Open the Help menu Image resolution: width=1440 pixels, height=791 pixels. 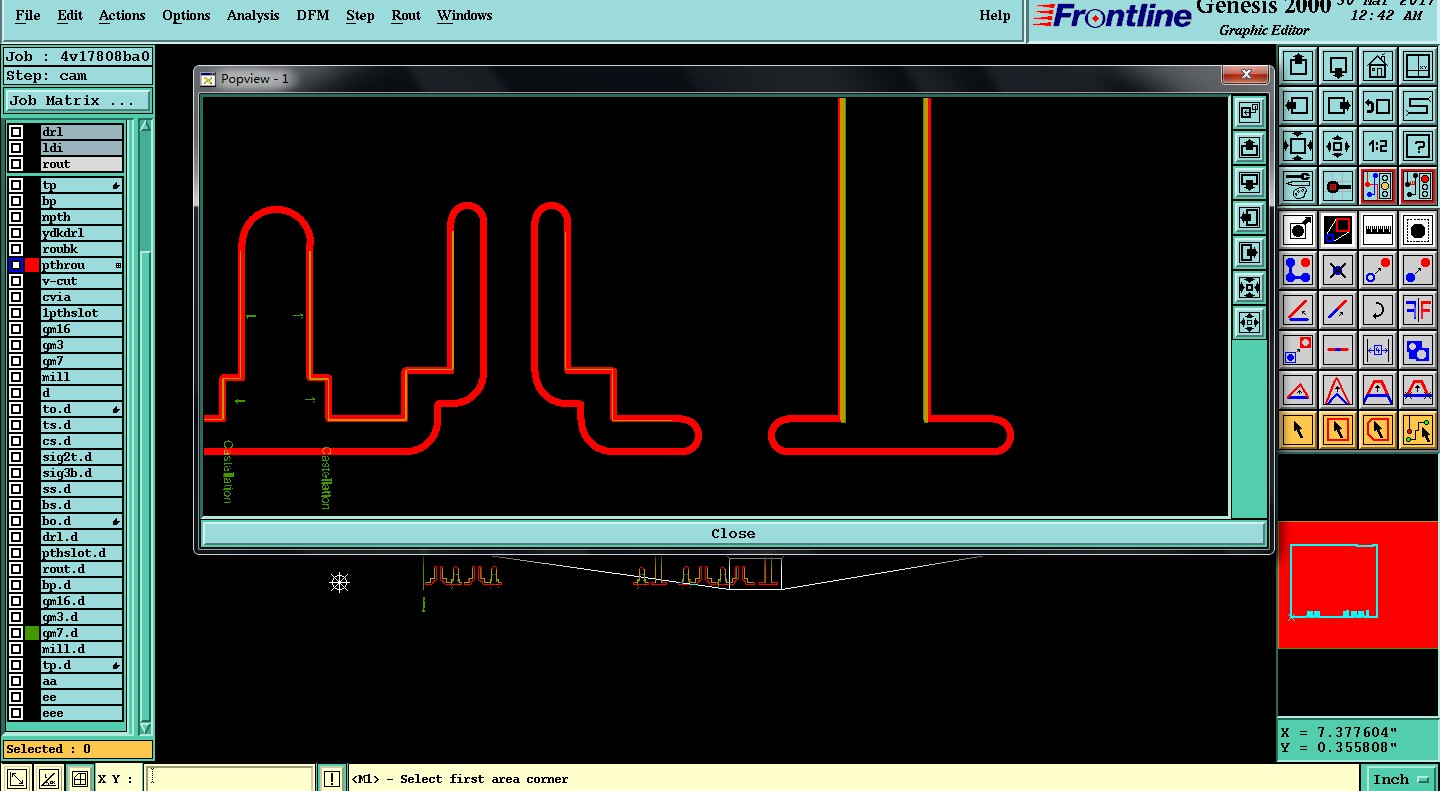click(995, 15)
